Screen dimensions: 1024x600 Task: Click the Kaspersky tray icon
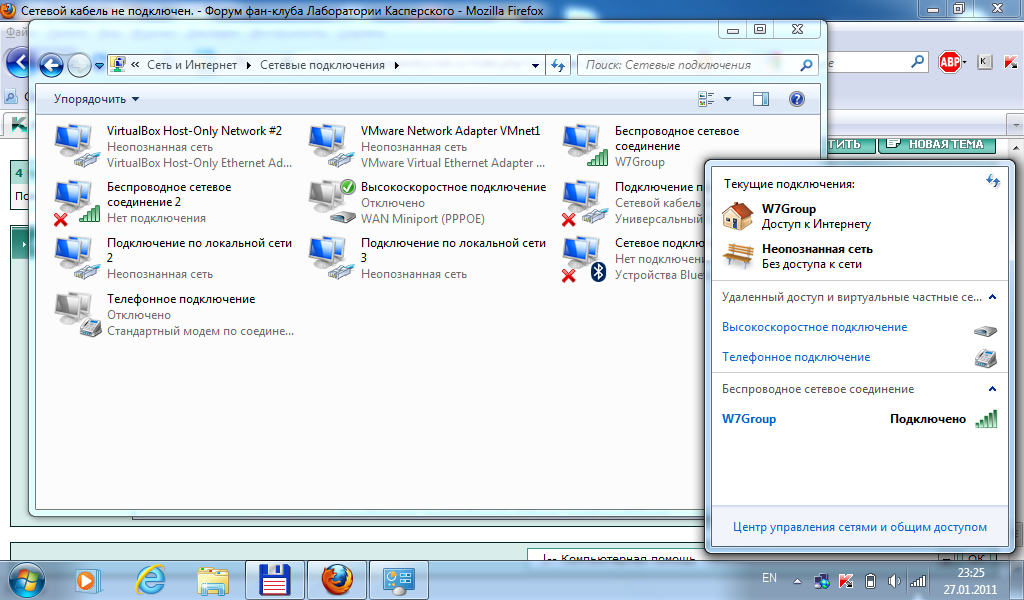coord(846,580)
